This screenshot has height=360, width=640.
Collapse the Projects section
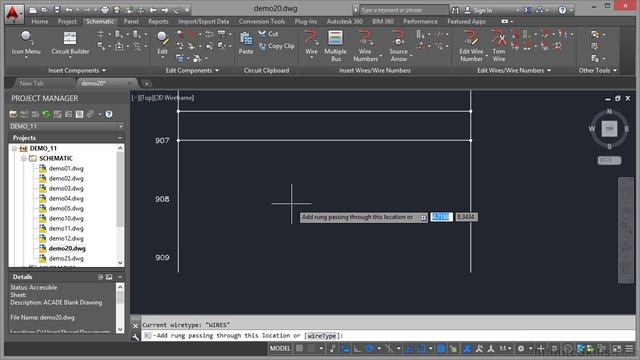point(120,138)
